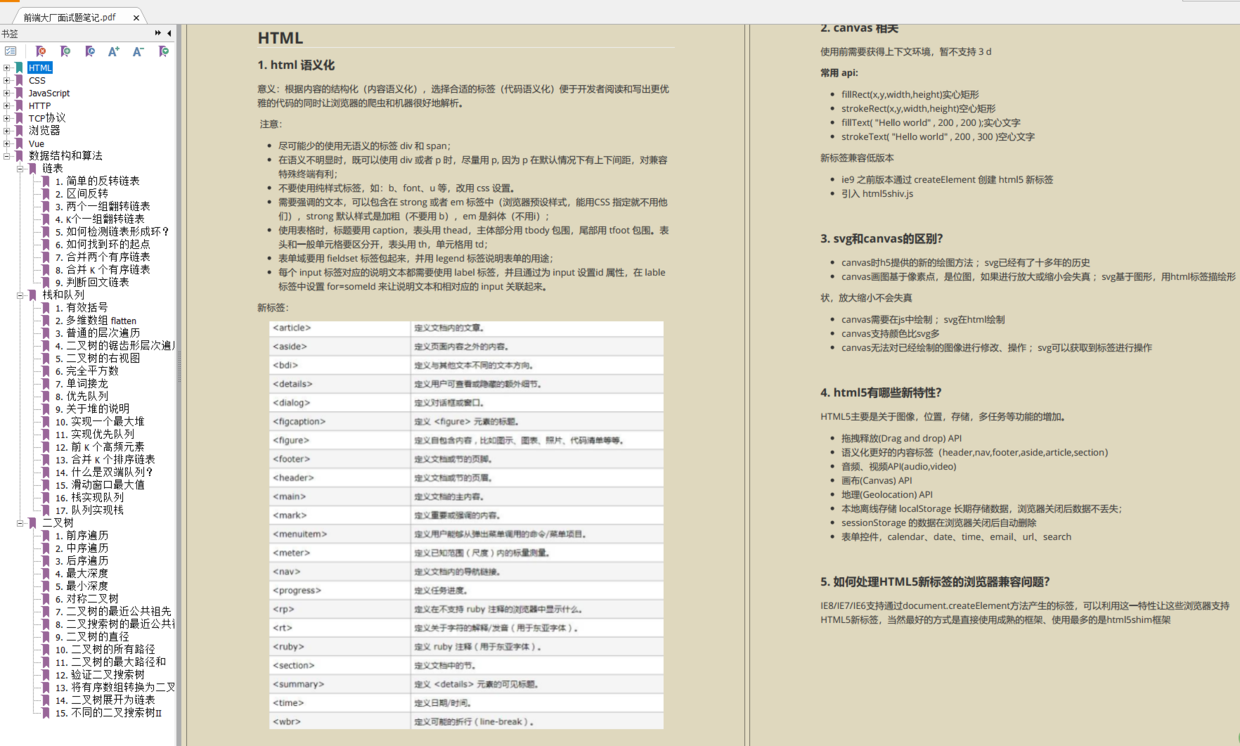This screenshot has height=746, width=1240.
Task: Expand the HTML bookmark node
Action: 6,68
